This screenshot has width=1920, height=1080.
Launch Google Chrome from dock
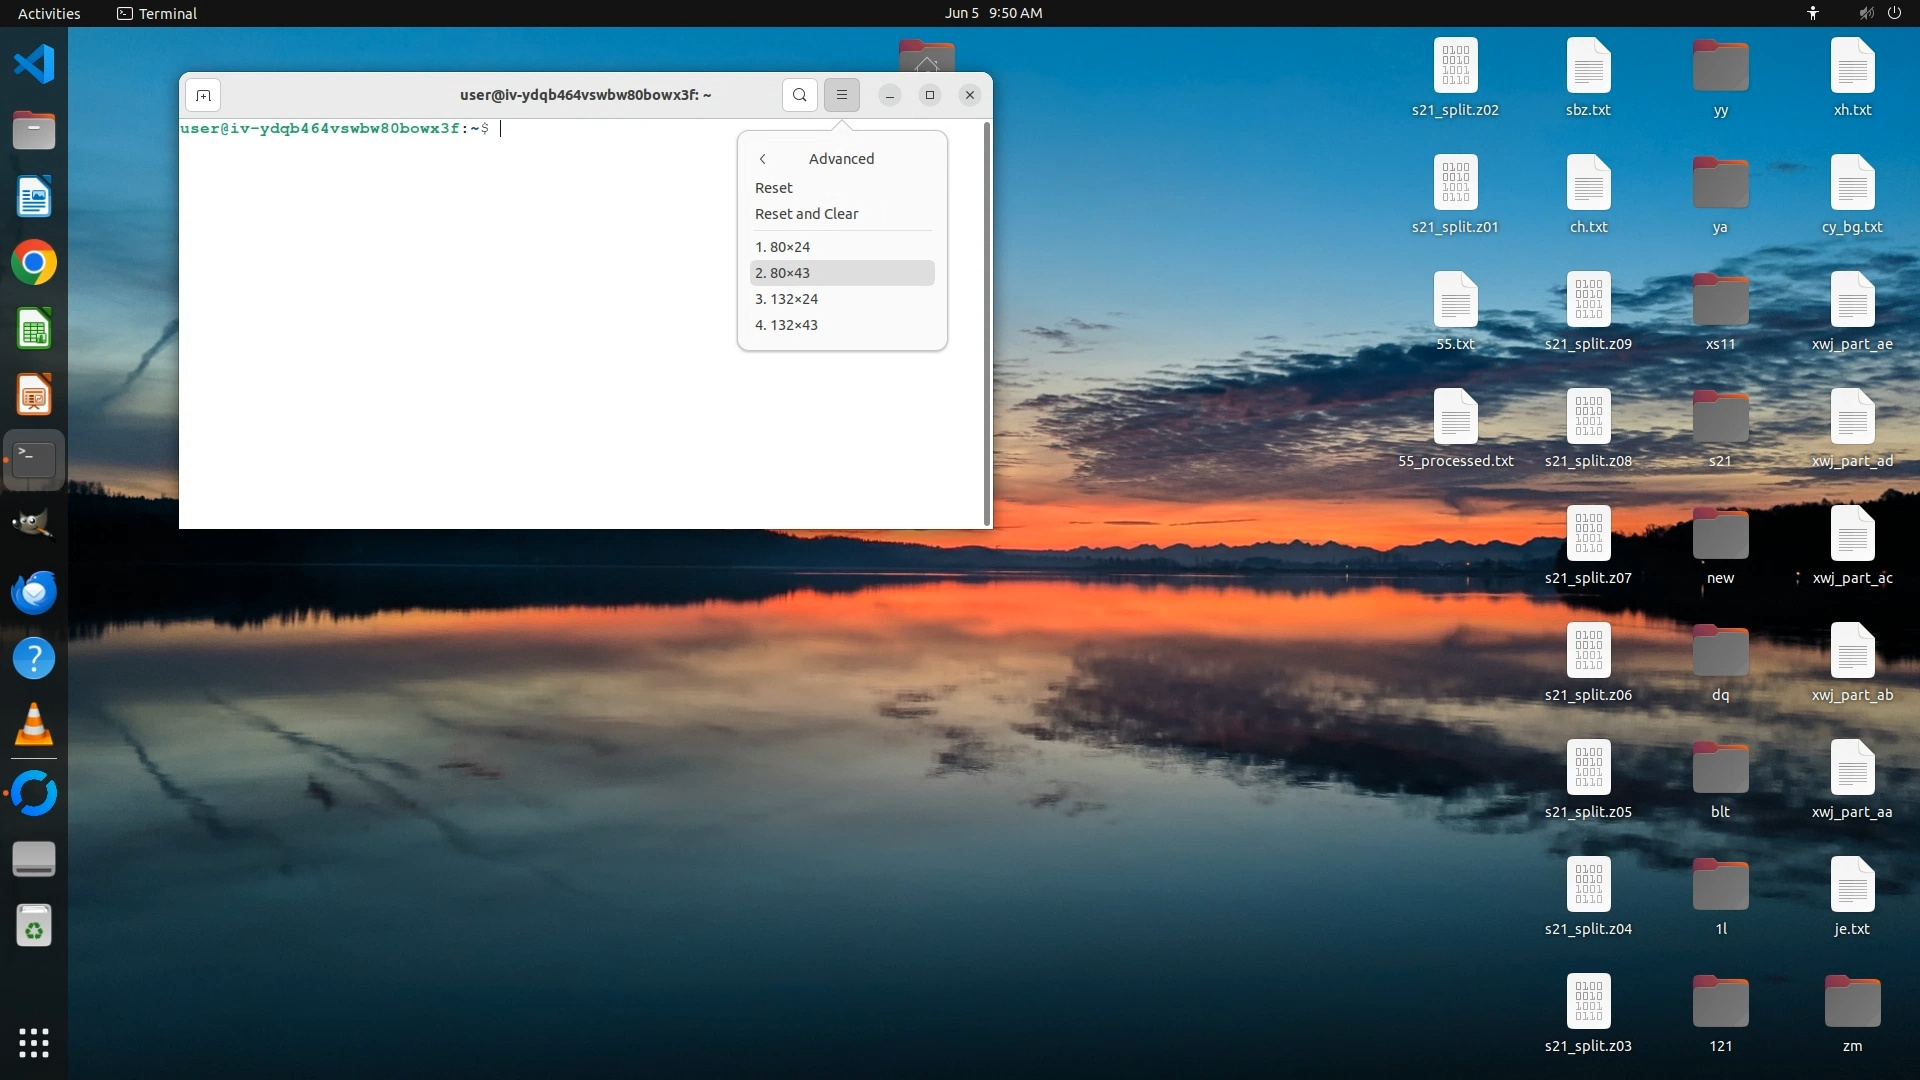pyautogui.click(x=34, y=263)
